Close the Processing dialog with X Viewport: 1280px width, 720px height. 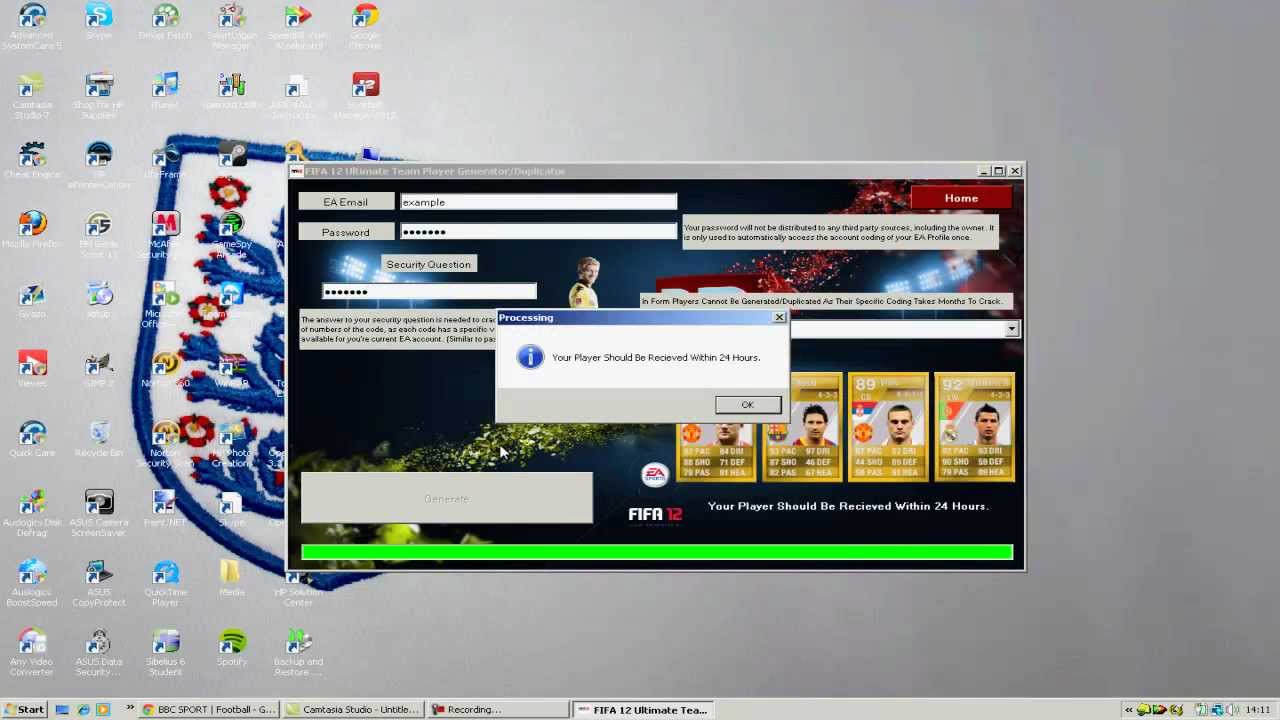tap(779, 318)
